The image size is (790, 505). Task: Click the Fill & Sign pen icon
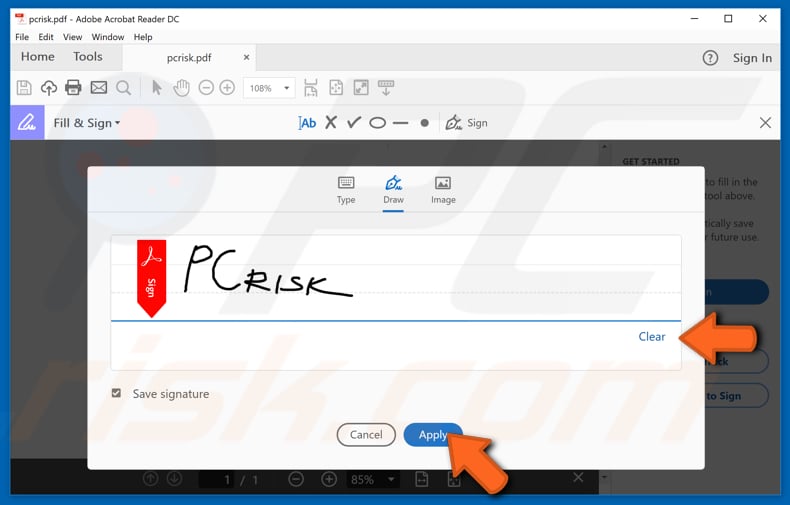coord(27,122)
